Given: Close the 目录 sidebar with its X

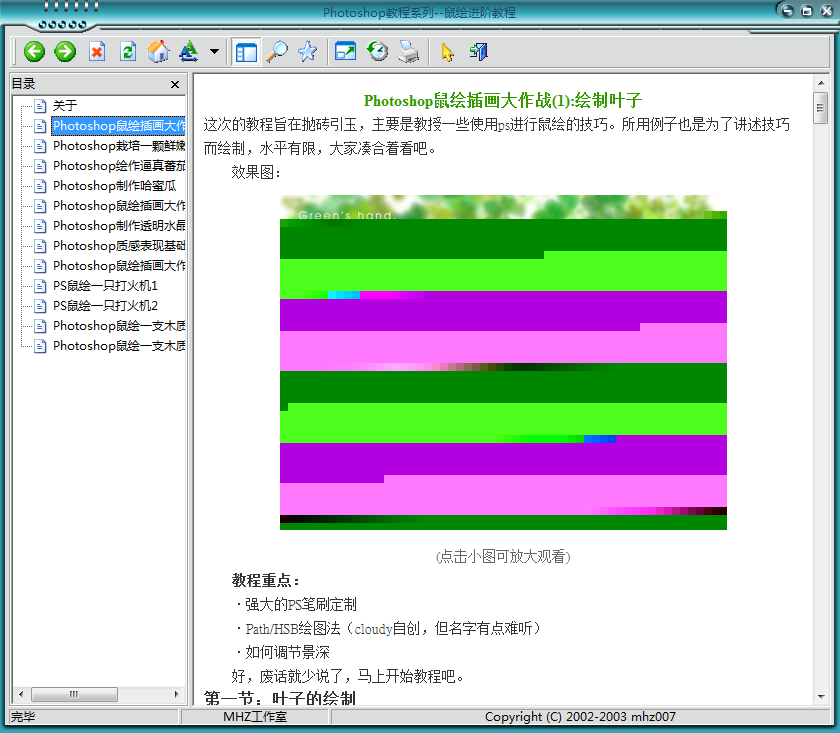Looking at the screenshot, I should [175, 85].
